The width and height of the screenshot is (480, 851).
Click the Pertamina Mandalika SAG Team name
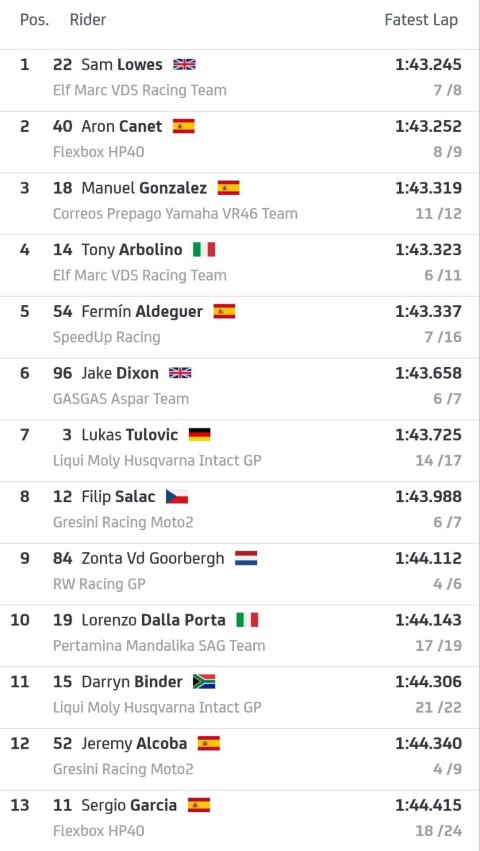tap(159, 646)
